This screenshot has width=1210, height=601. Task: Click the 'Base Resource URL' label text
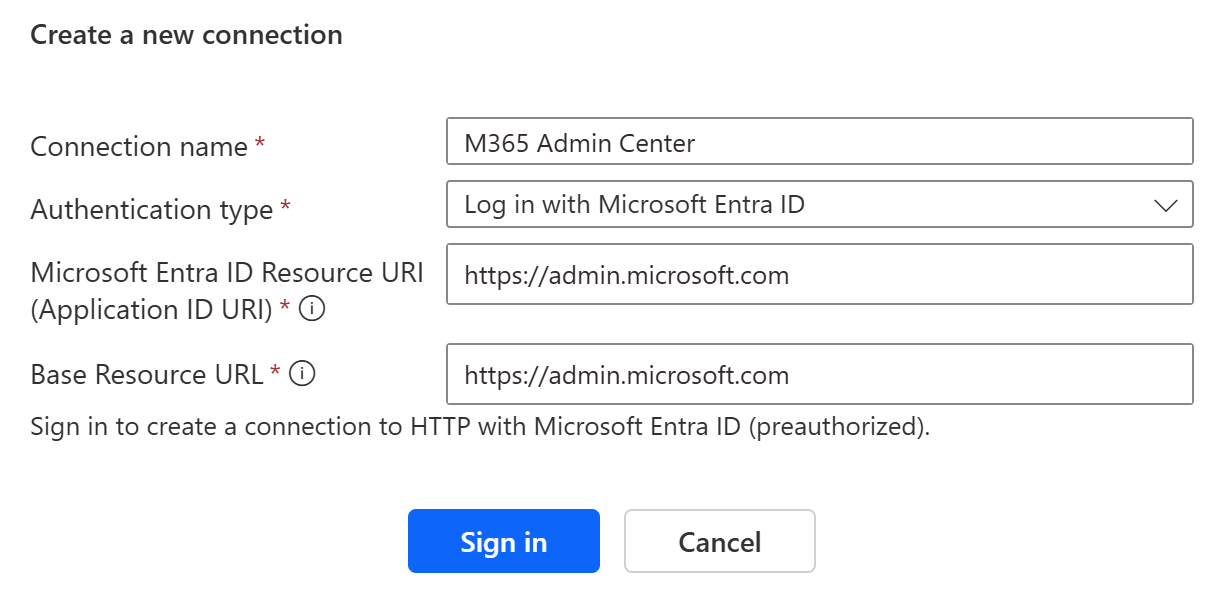pos(147,375)
